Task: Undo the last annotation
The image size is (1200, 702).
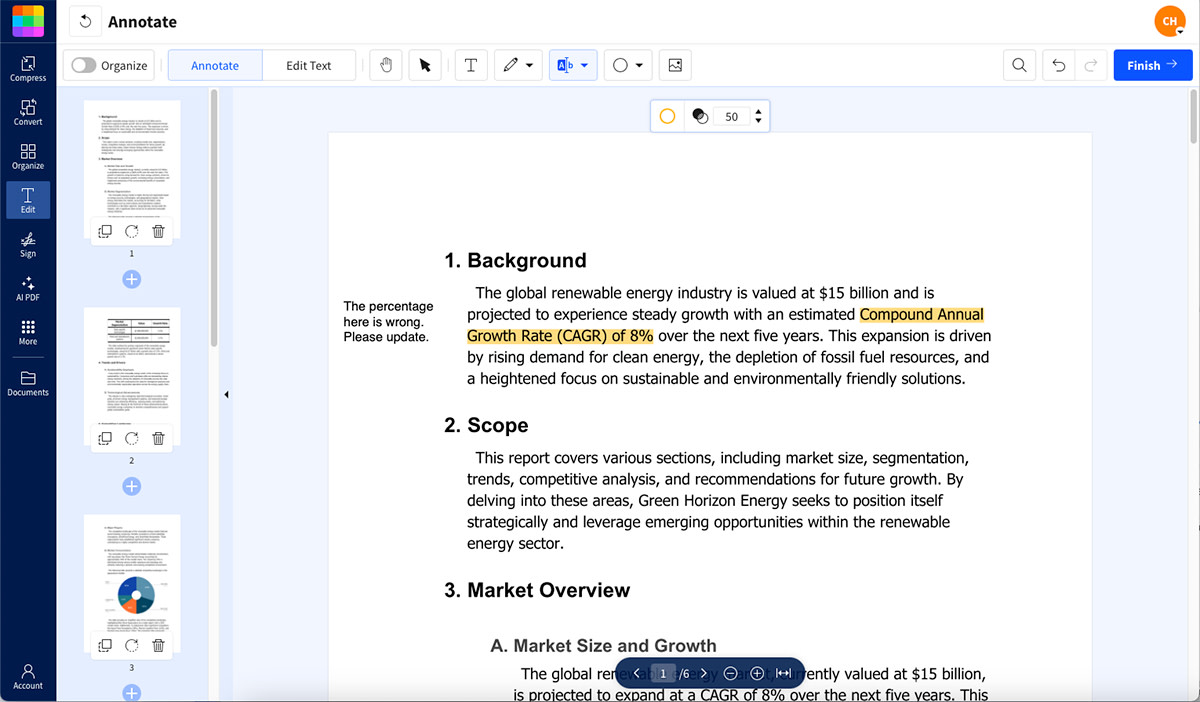Action: tap(1059, 64)
